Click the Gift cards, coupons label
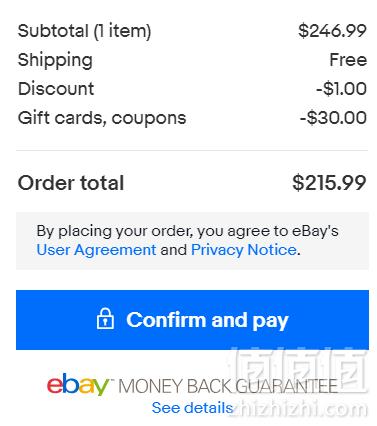The image size is (377, 426). pyautogui.click(x=102, y=118)
